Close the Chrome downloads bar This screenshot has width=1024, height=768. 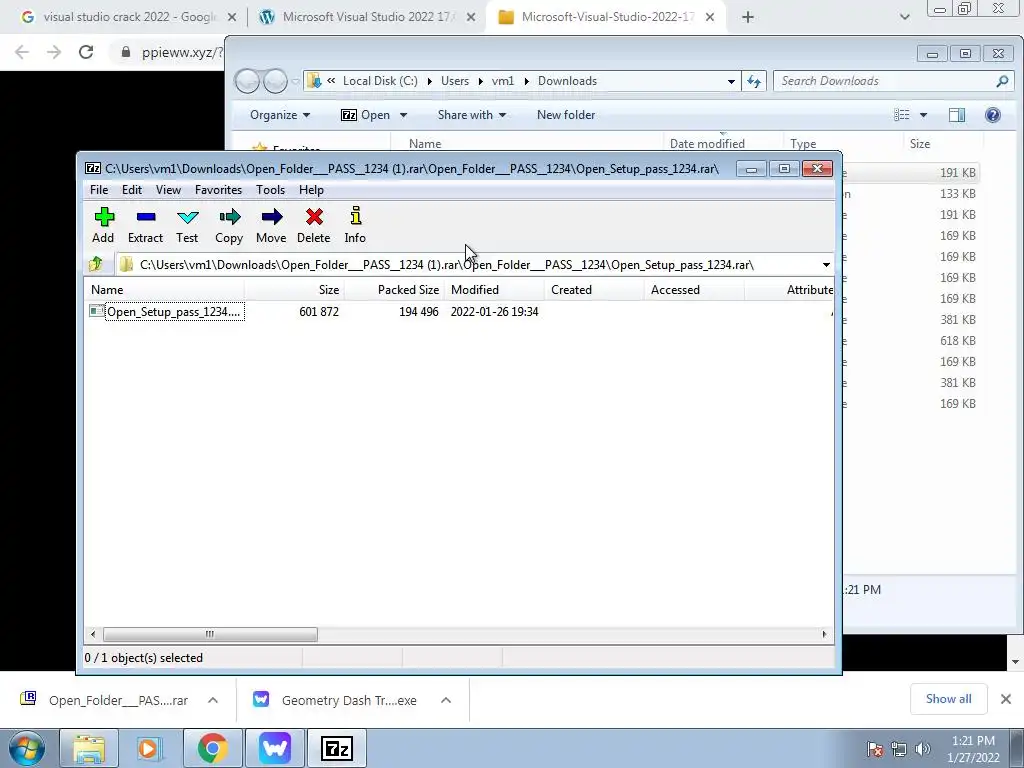(1006, 699)
